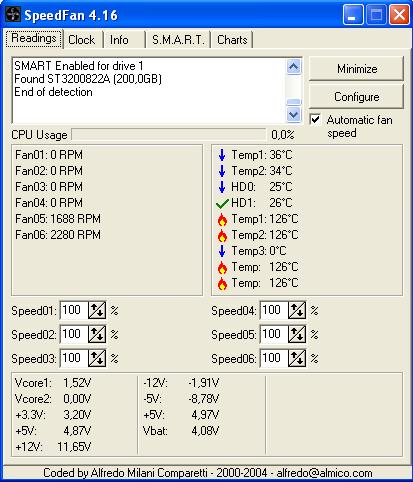The width and height of the screenshot is (413, 482).
Task: Click the blue down arrow beside HD0
Action: tap(222, 187)
